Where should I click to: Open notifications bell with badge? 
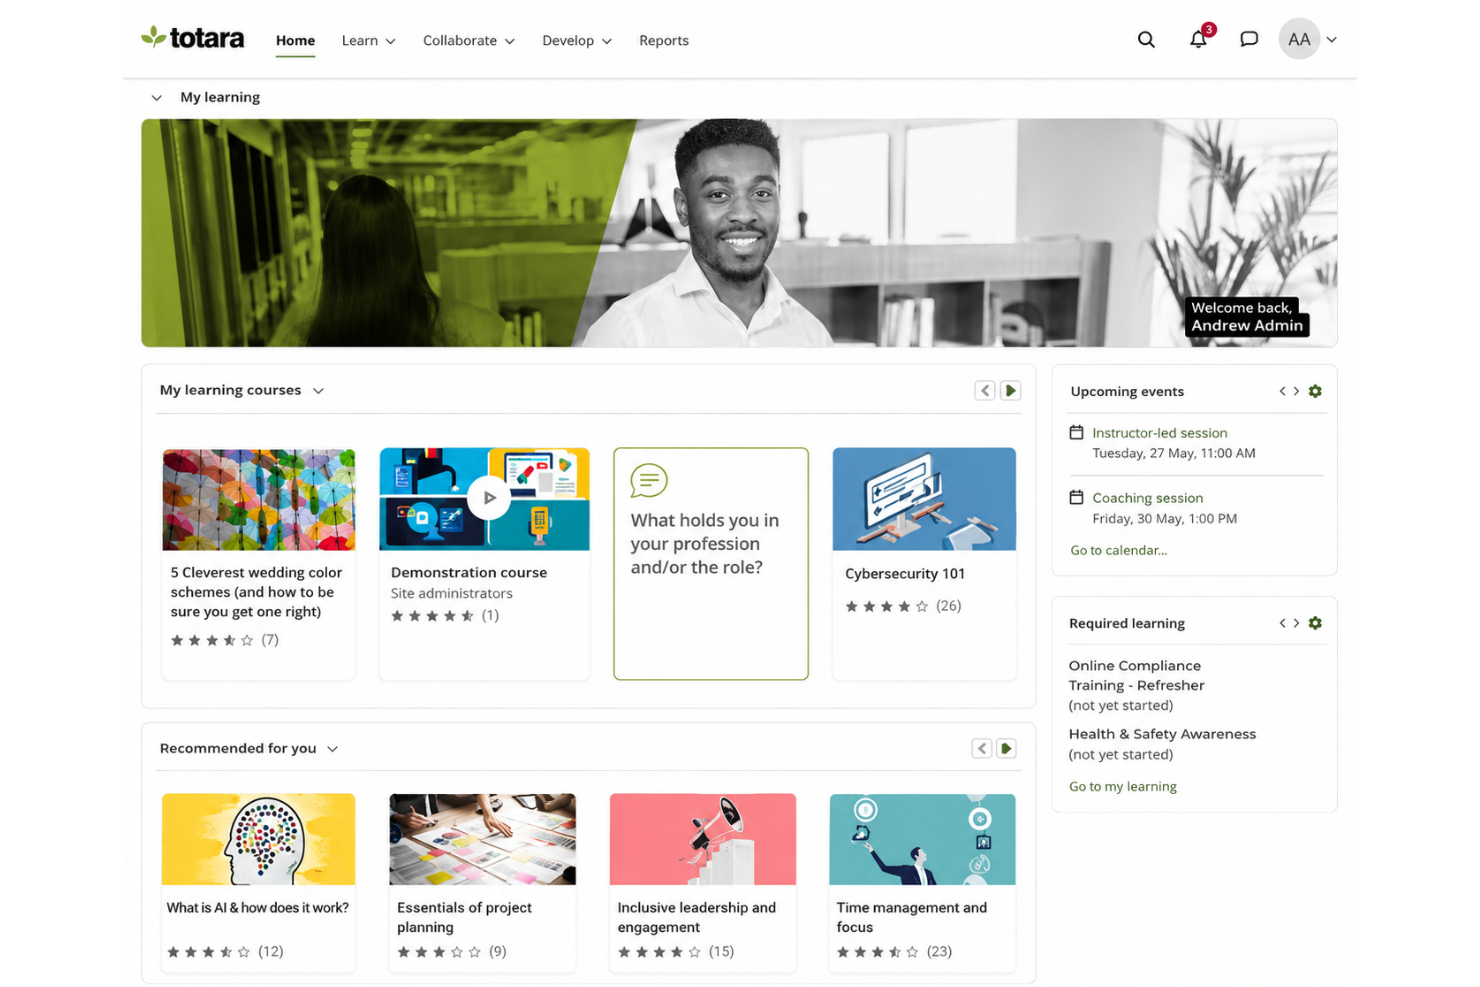pos(1199,38)
